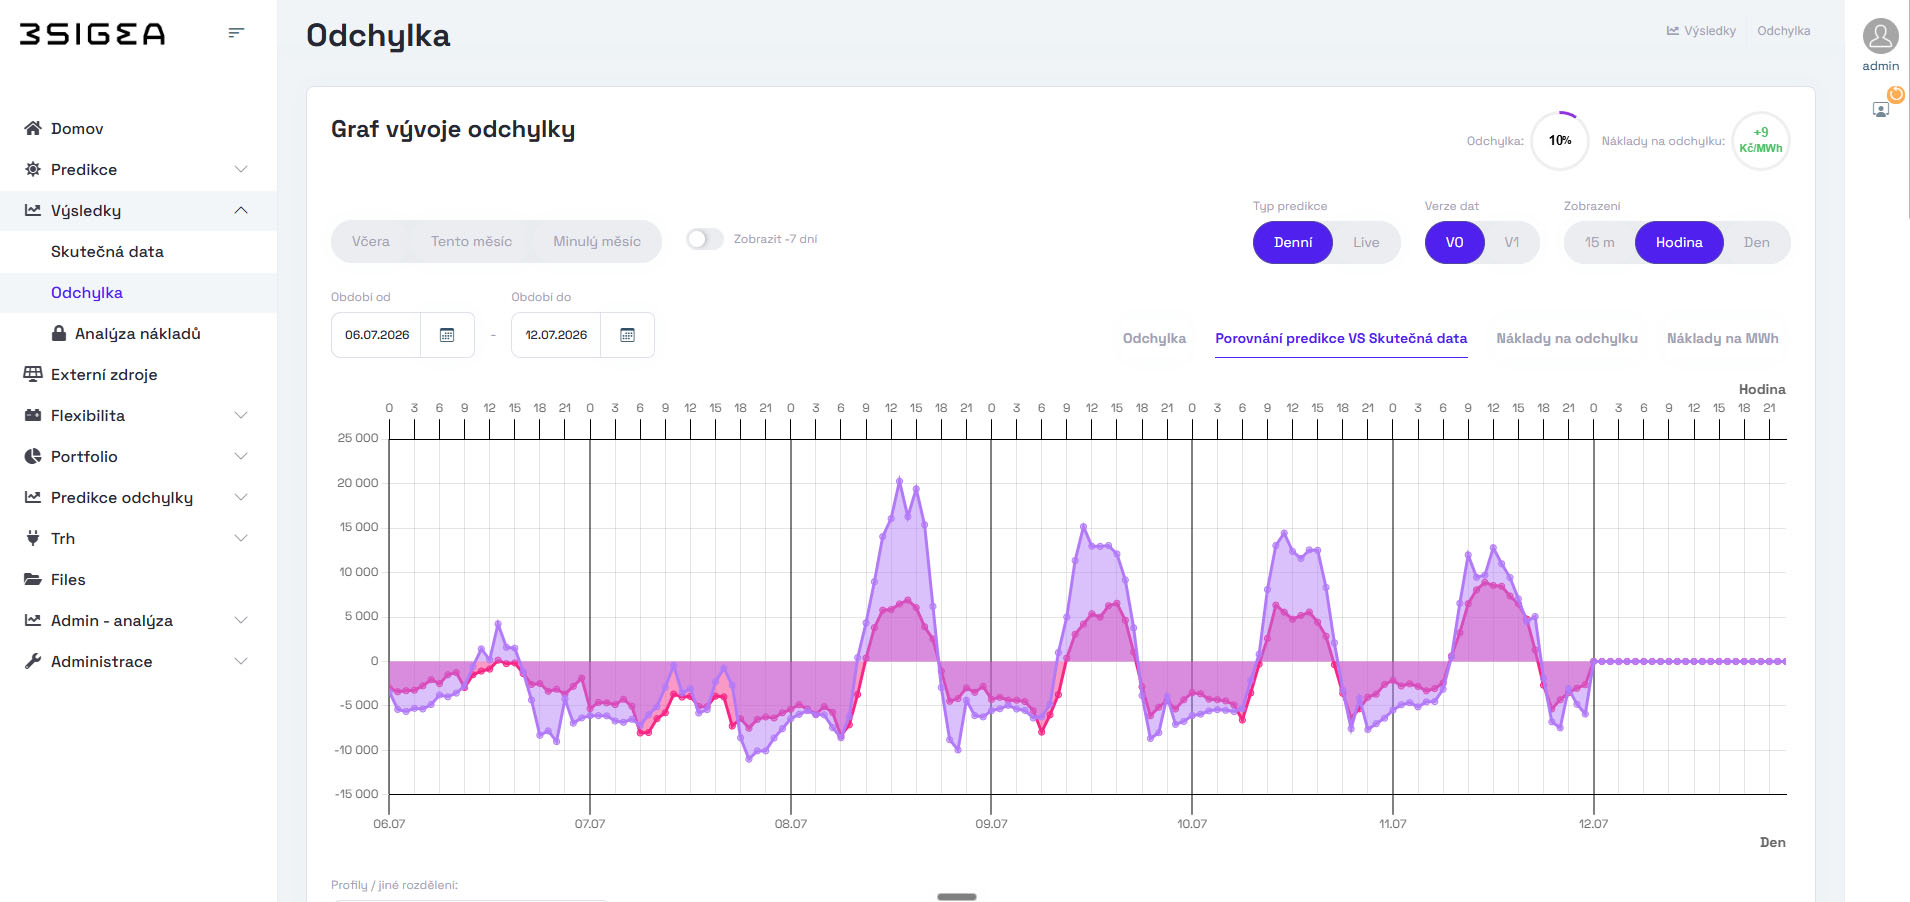This screenshot has width=1910, height=902.
Task: Expand the Predikce menu chevron
Action: click(241, 169)
